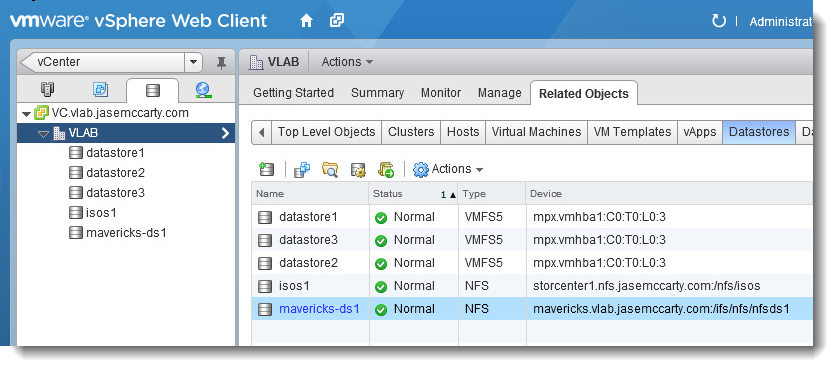Collapse the VLAB tree node
Screen dimensions: 838x371
coord(44,134)
